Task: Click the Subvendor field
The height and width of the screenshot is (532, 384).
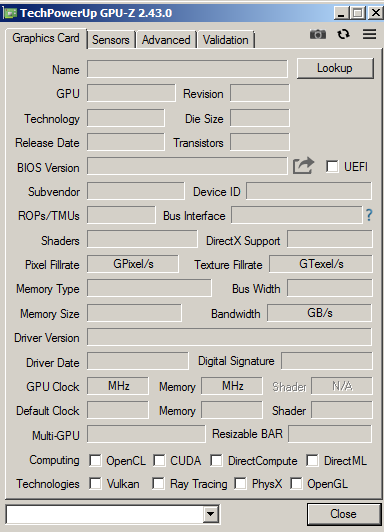Action: pyautogui.click(x=136, y=191)
